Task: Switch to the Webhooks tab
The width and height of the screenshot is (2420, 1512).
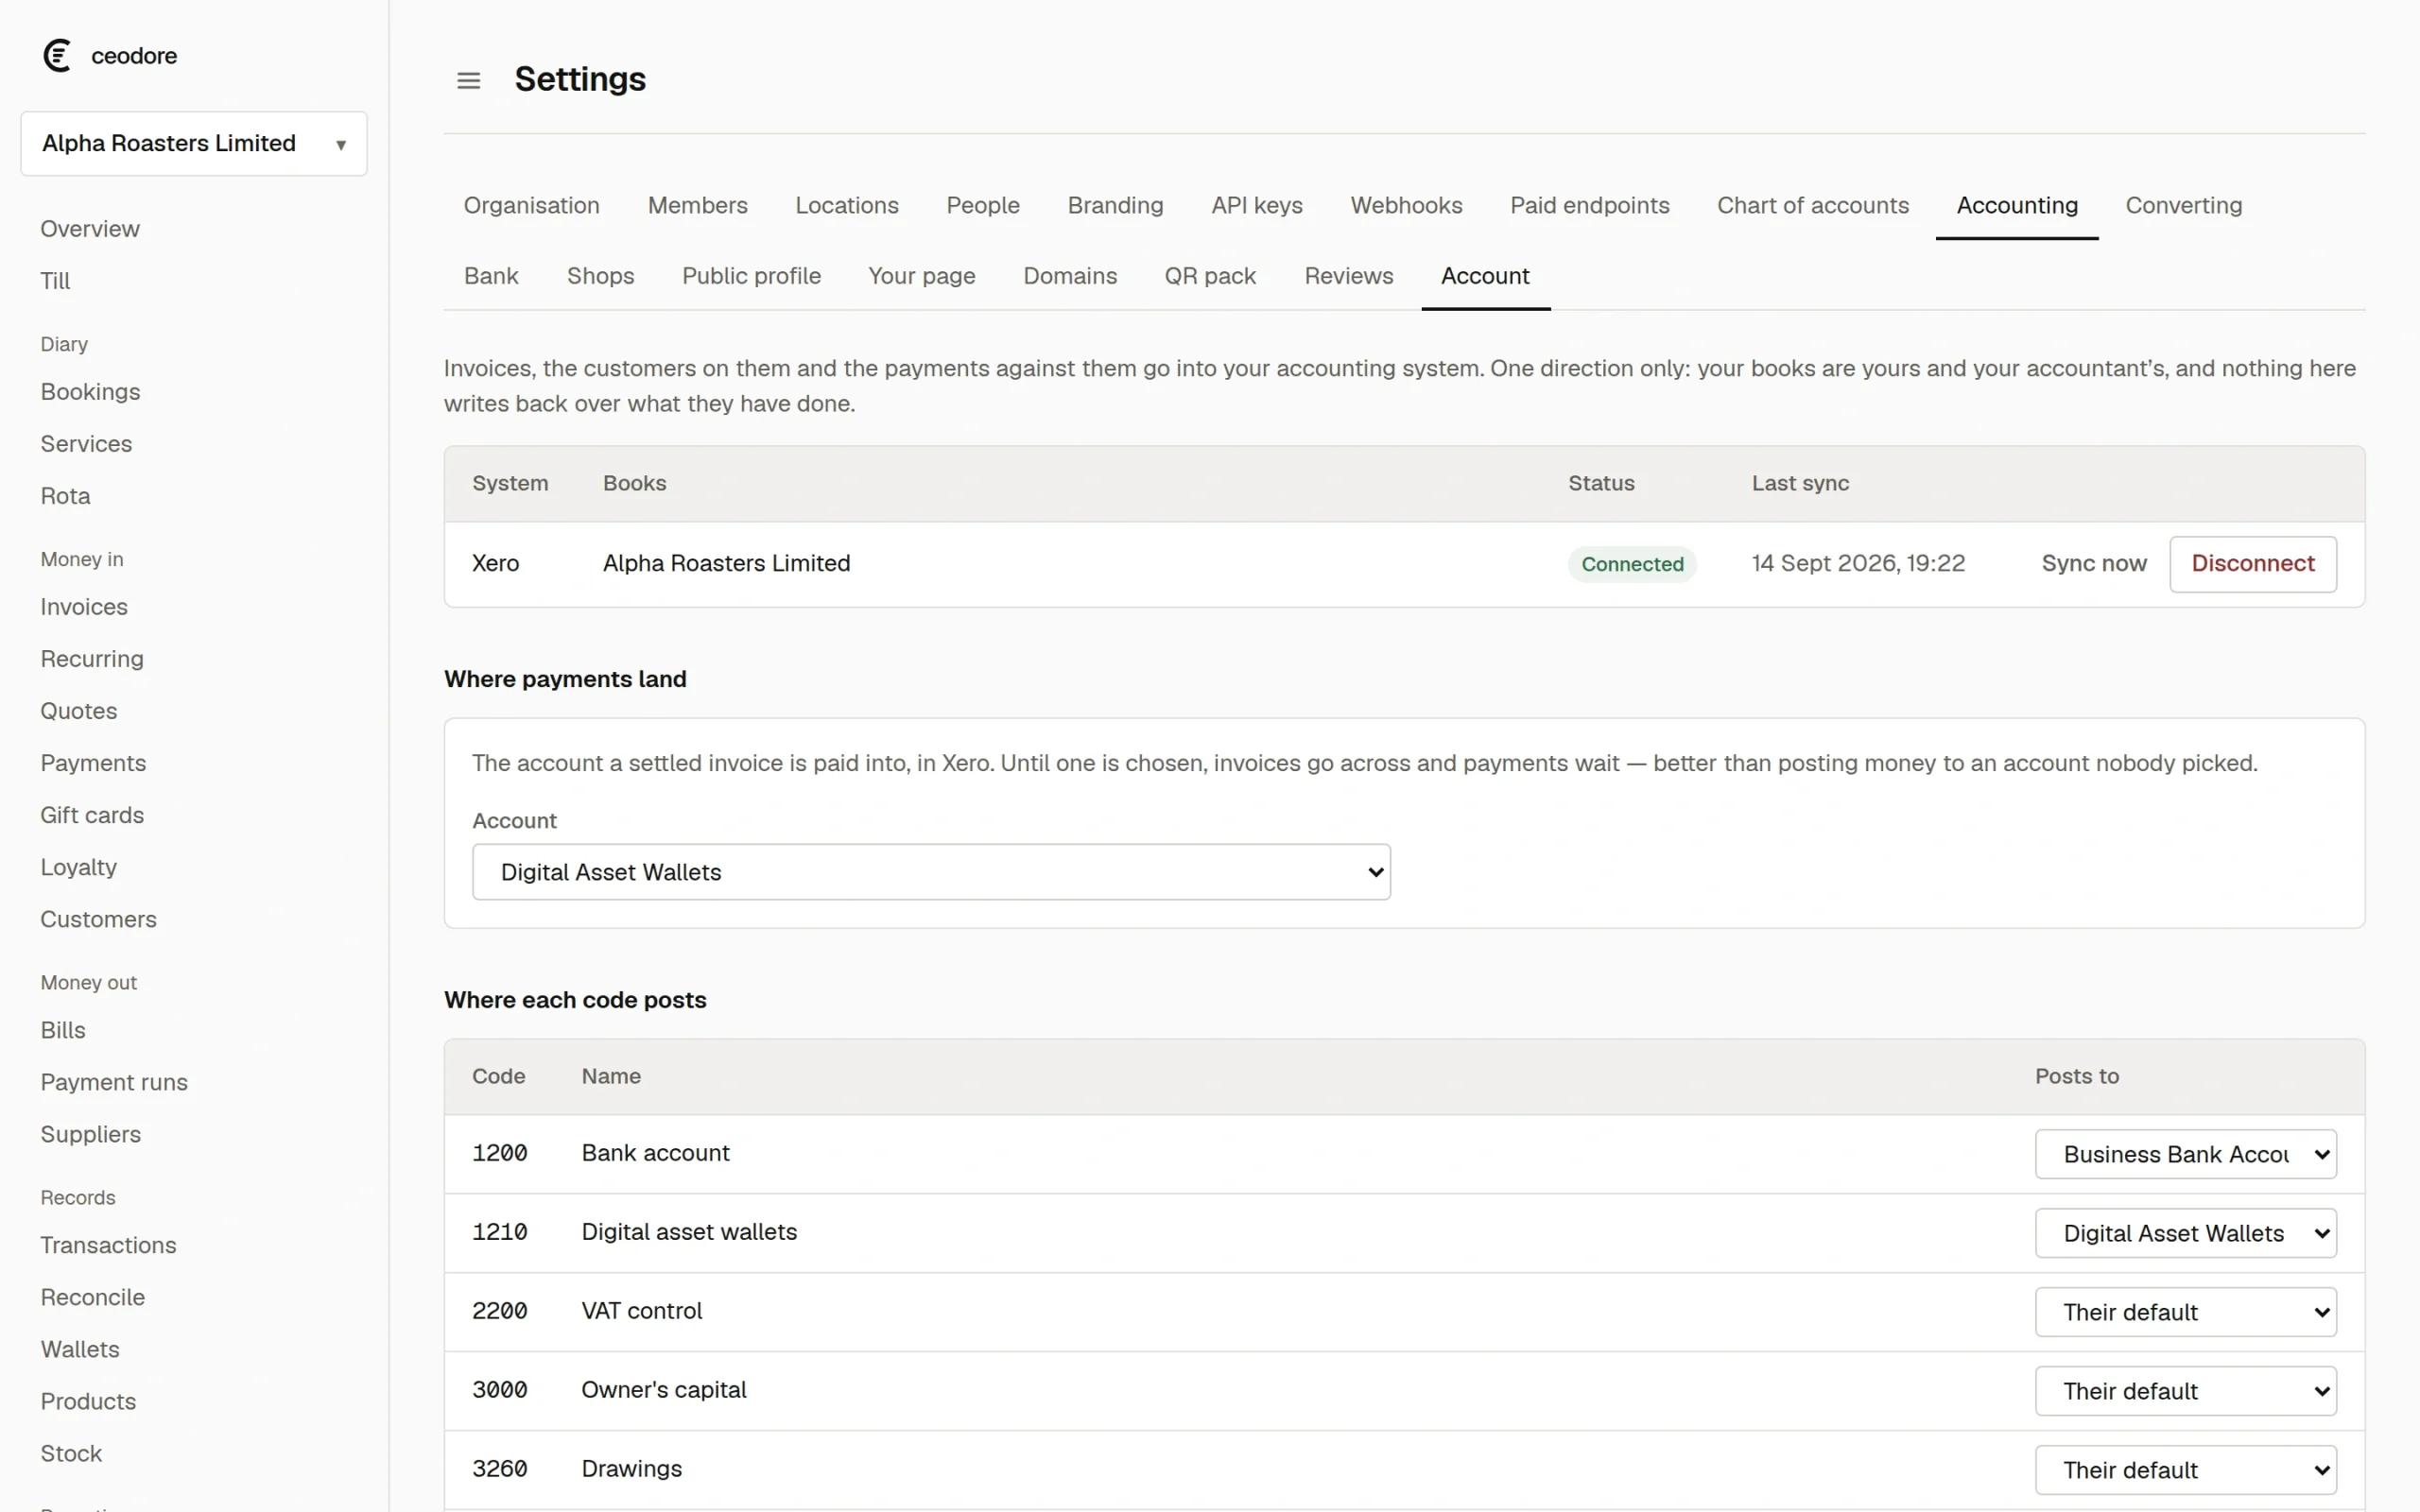Action: pyautogui.click(x=1406, y=205)
